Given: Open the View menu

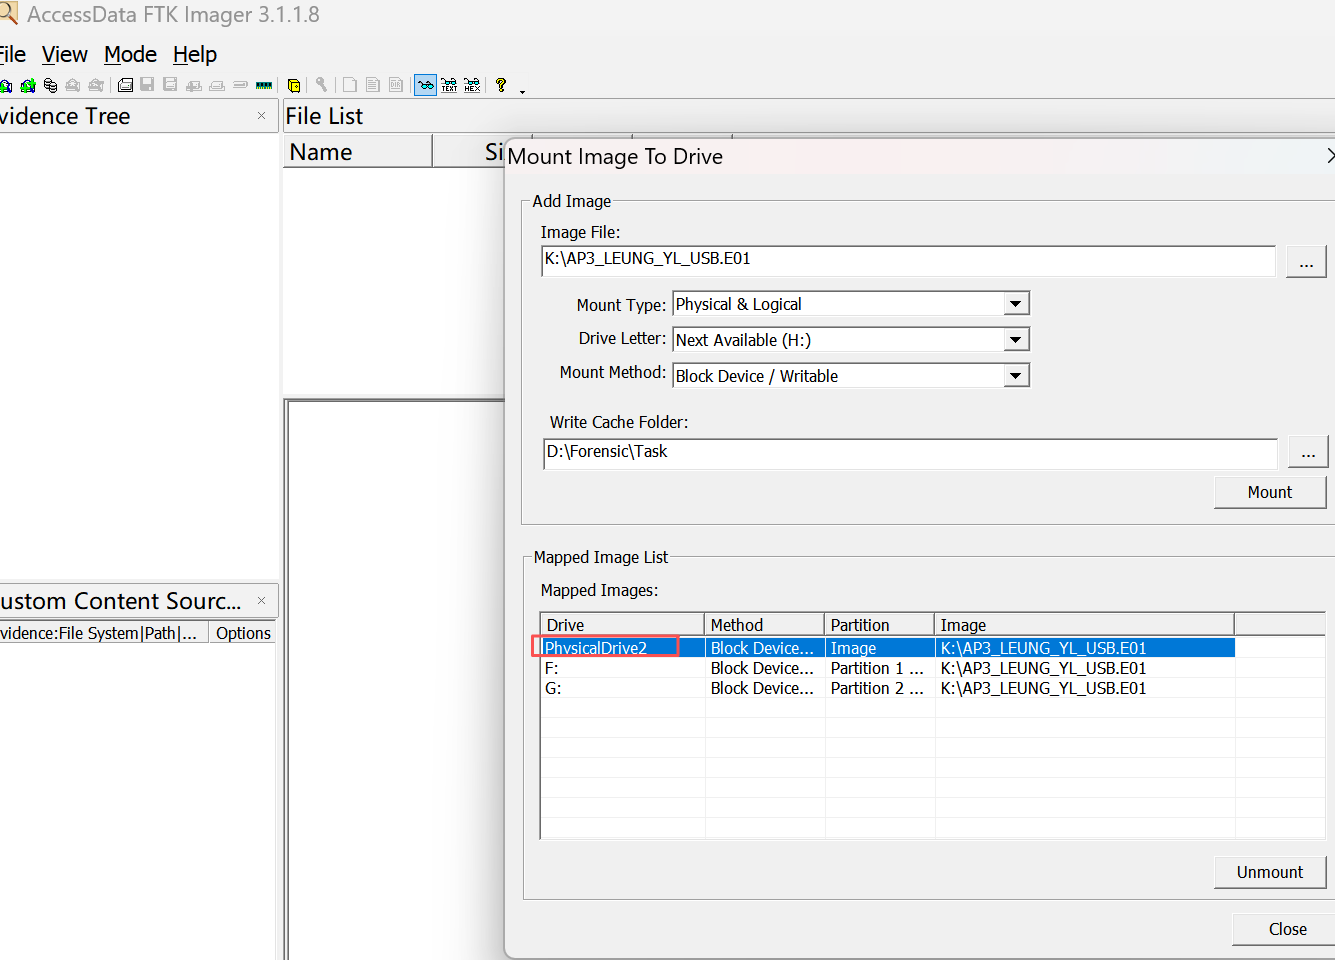Looking at the screenshot, I should pos(64,54).
